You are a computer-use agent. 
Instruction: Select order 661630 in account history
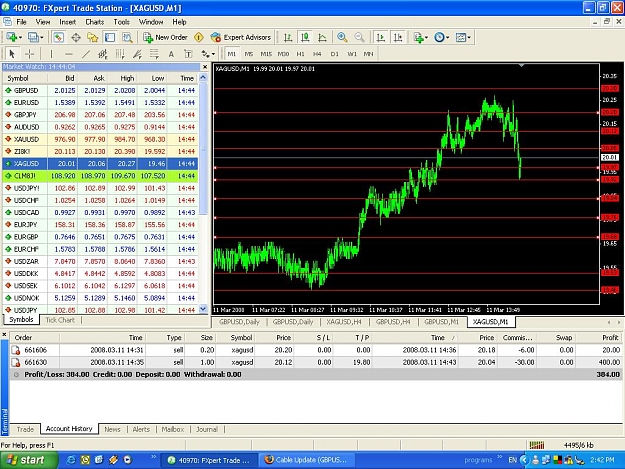[316, 362]
